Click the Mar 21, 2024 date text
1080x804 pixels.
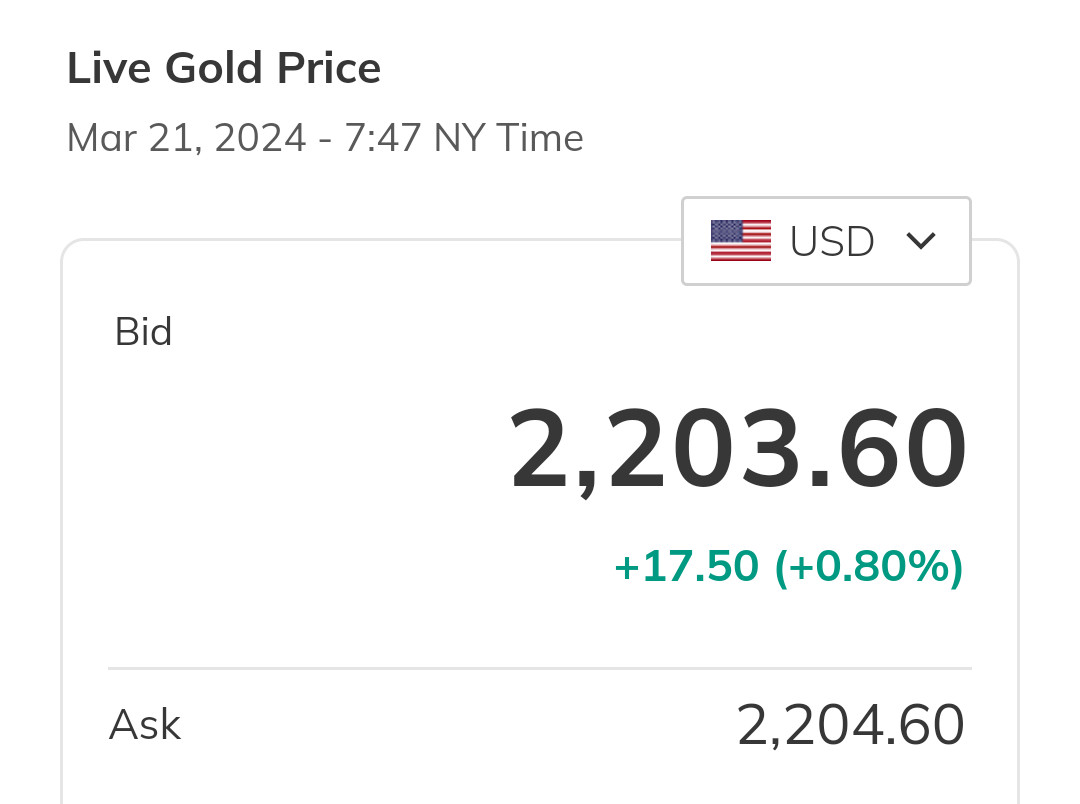pyautogui.click(x=186, y=138)
